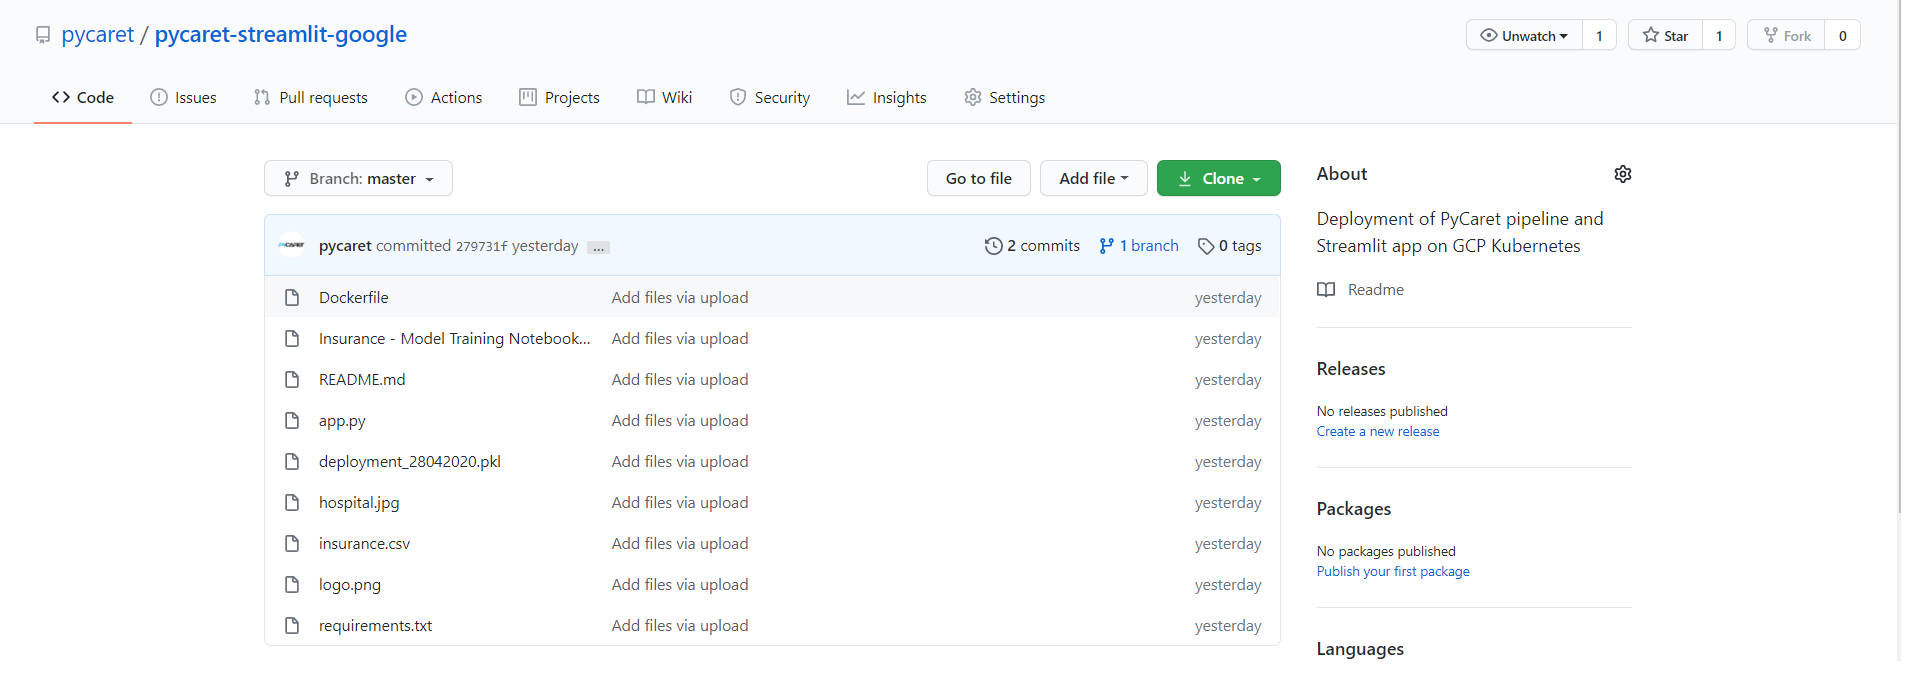The width and height of the screenshot is (1908, 683).
Task: Open Dockerfile's 'Add files via upload' commit
Action: 680,297
